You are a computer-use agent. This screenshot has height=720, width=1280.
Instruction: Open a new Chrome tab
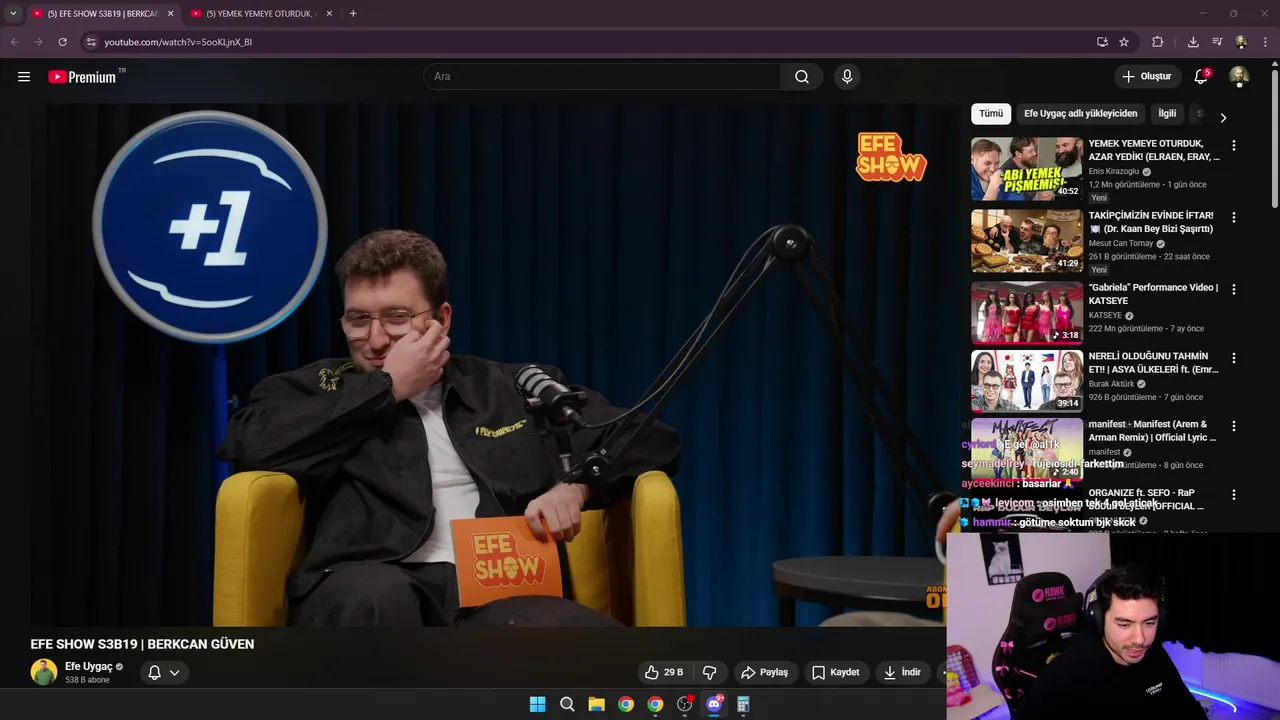(x=353, y=13)
